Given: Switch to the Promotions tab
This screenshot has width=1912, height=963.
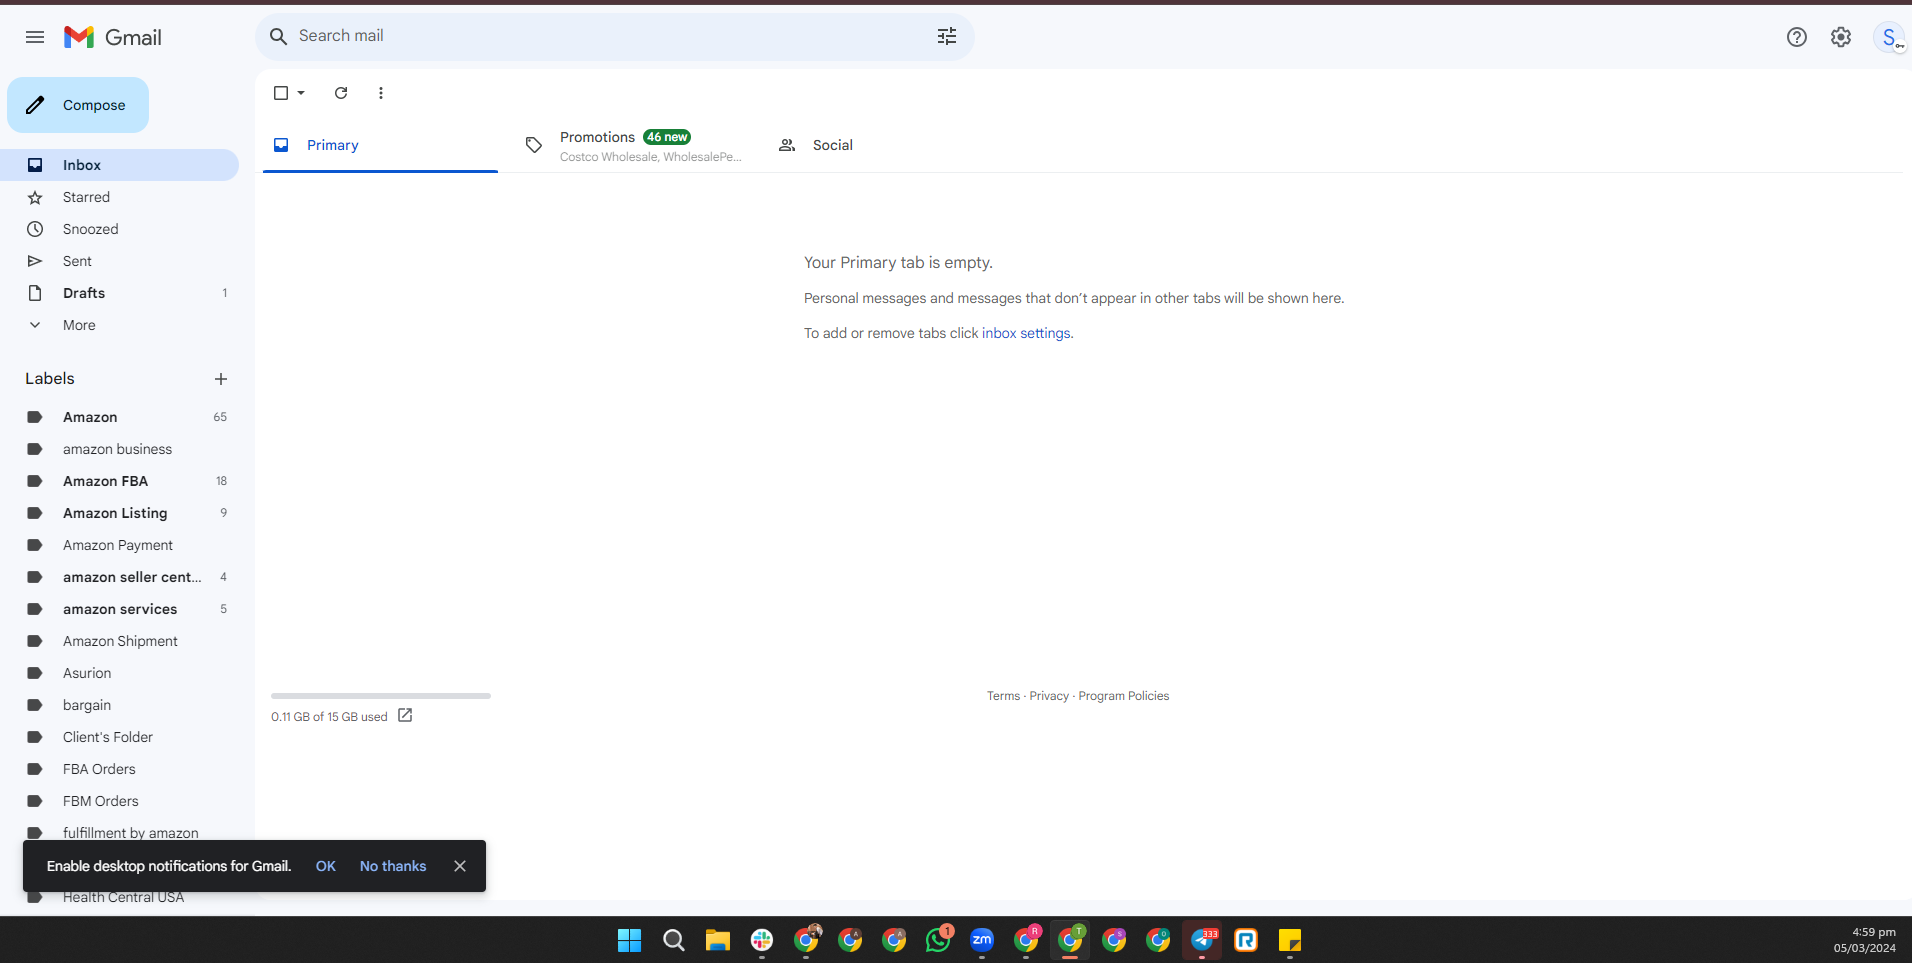Looking at the screenshot, I should [632, 145].
